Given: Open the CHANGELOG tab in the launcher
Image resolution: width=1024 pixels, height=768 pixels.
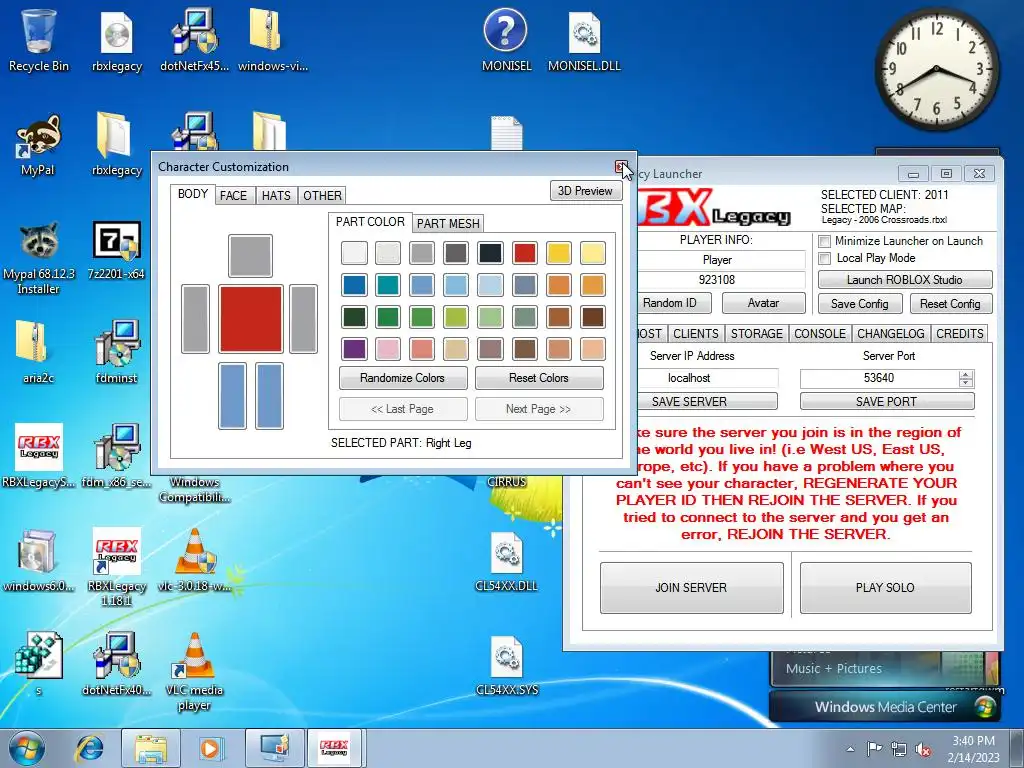Looking at the screenshot, I should tap(890, 334).
